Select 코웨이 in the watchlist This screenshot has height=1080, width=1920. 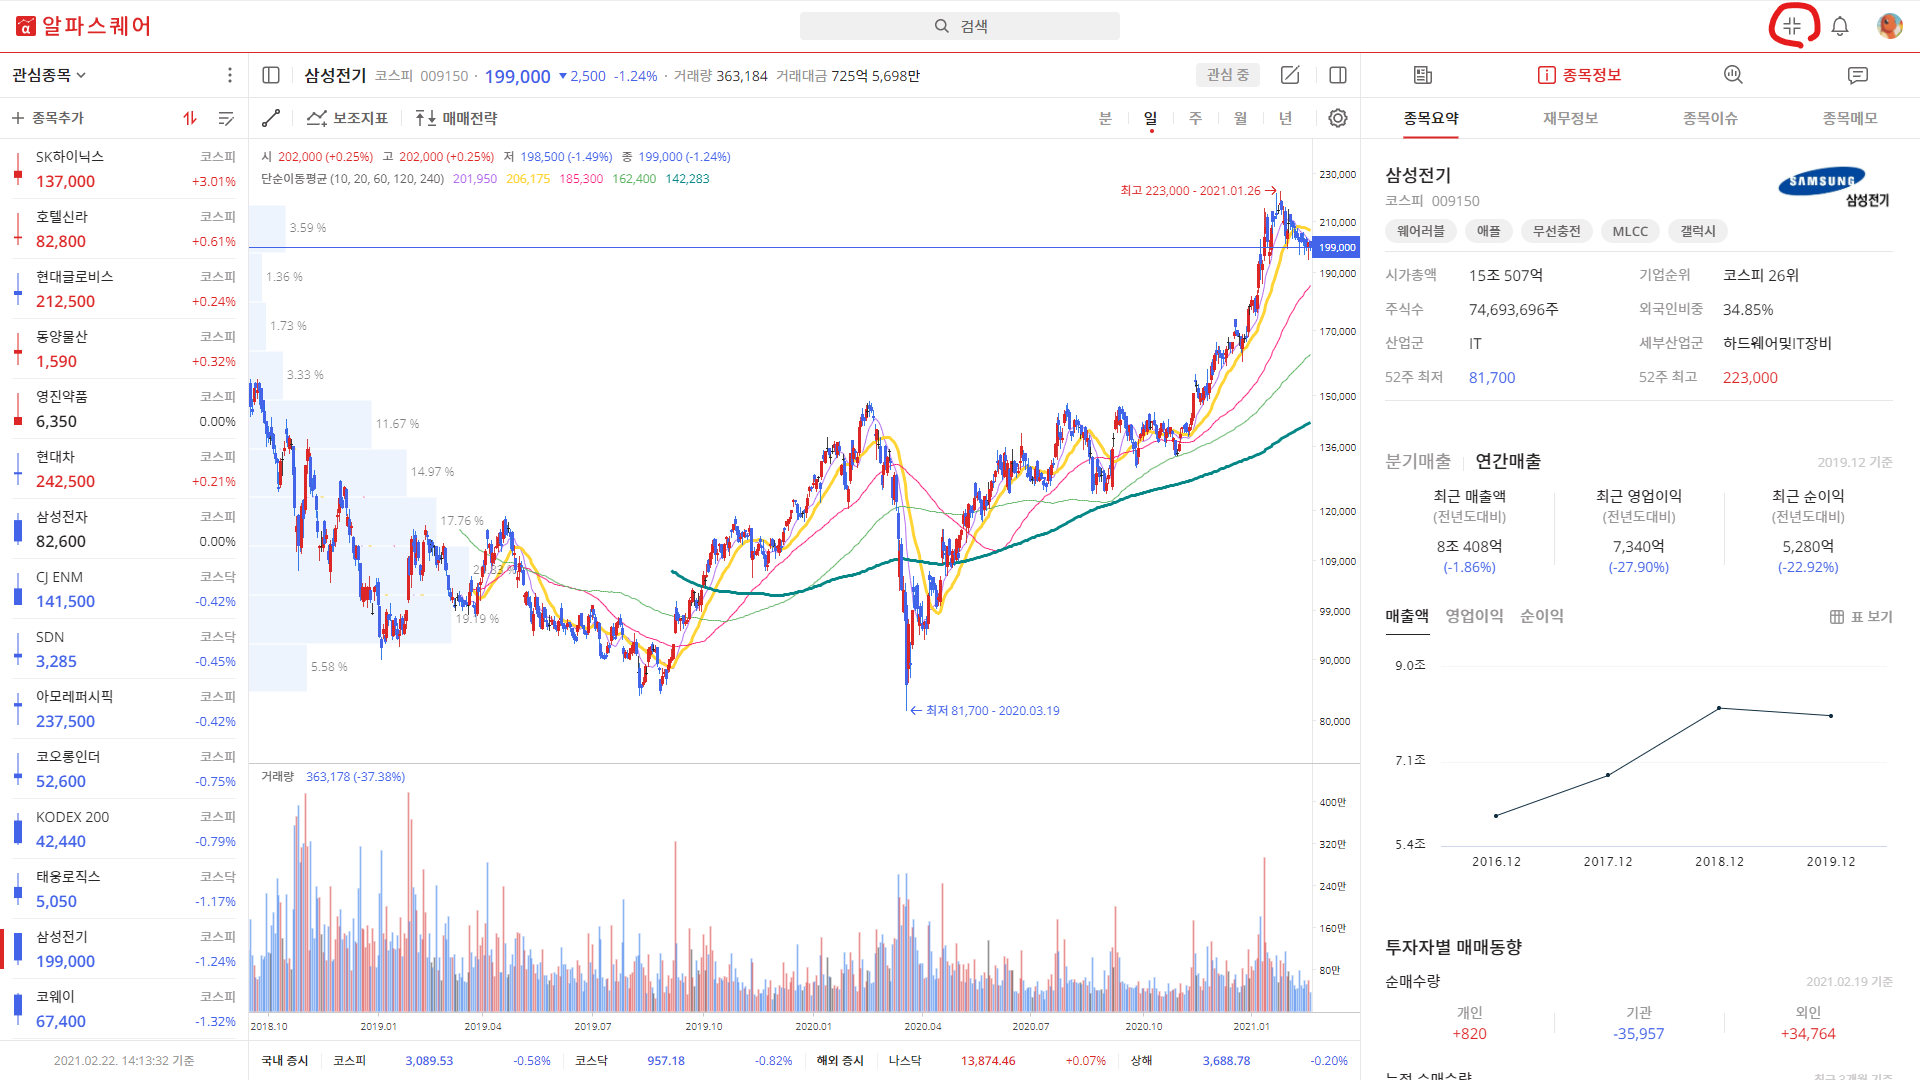pyautogui.click(x=124, y=1009)
